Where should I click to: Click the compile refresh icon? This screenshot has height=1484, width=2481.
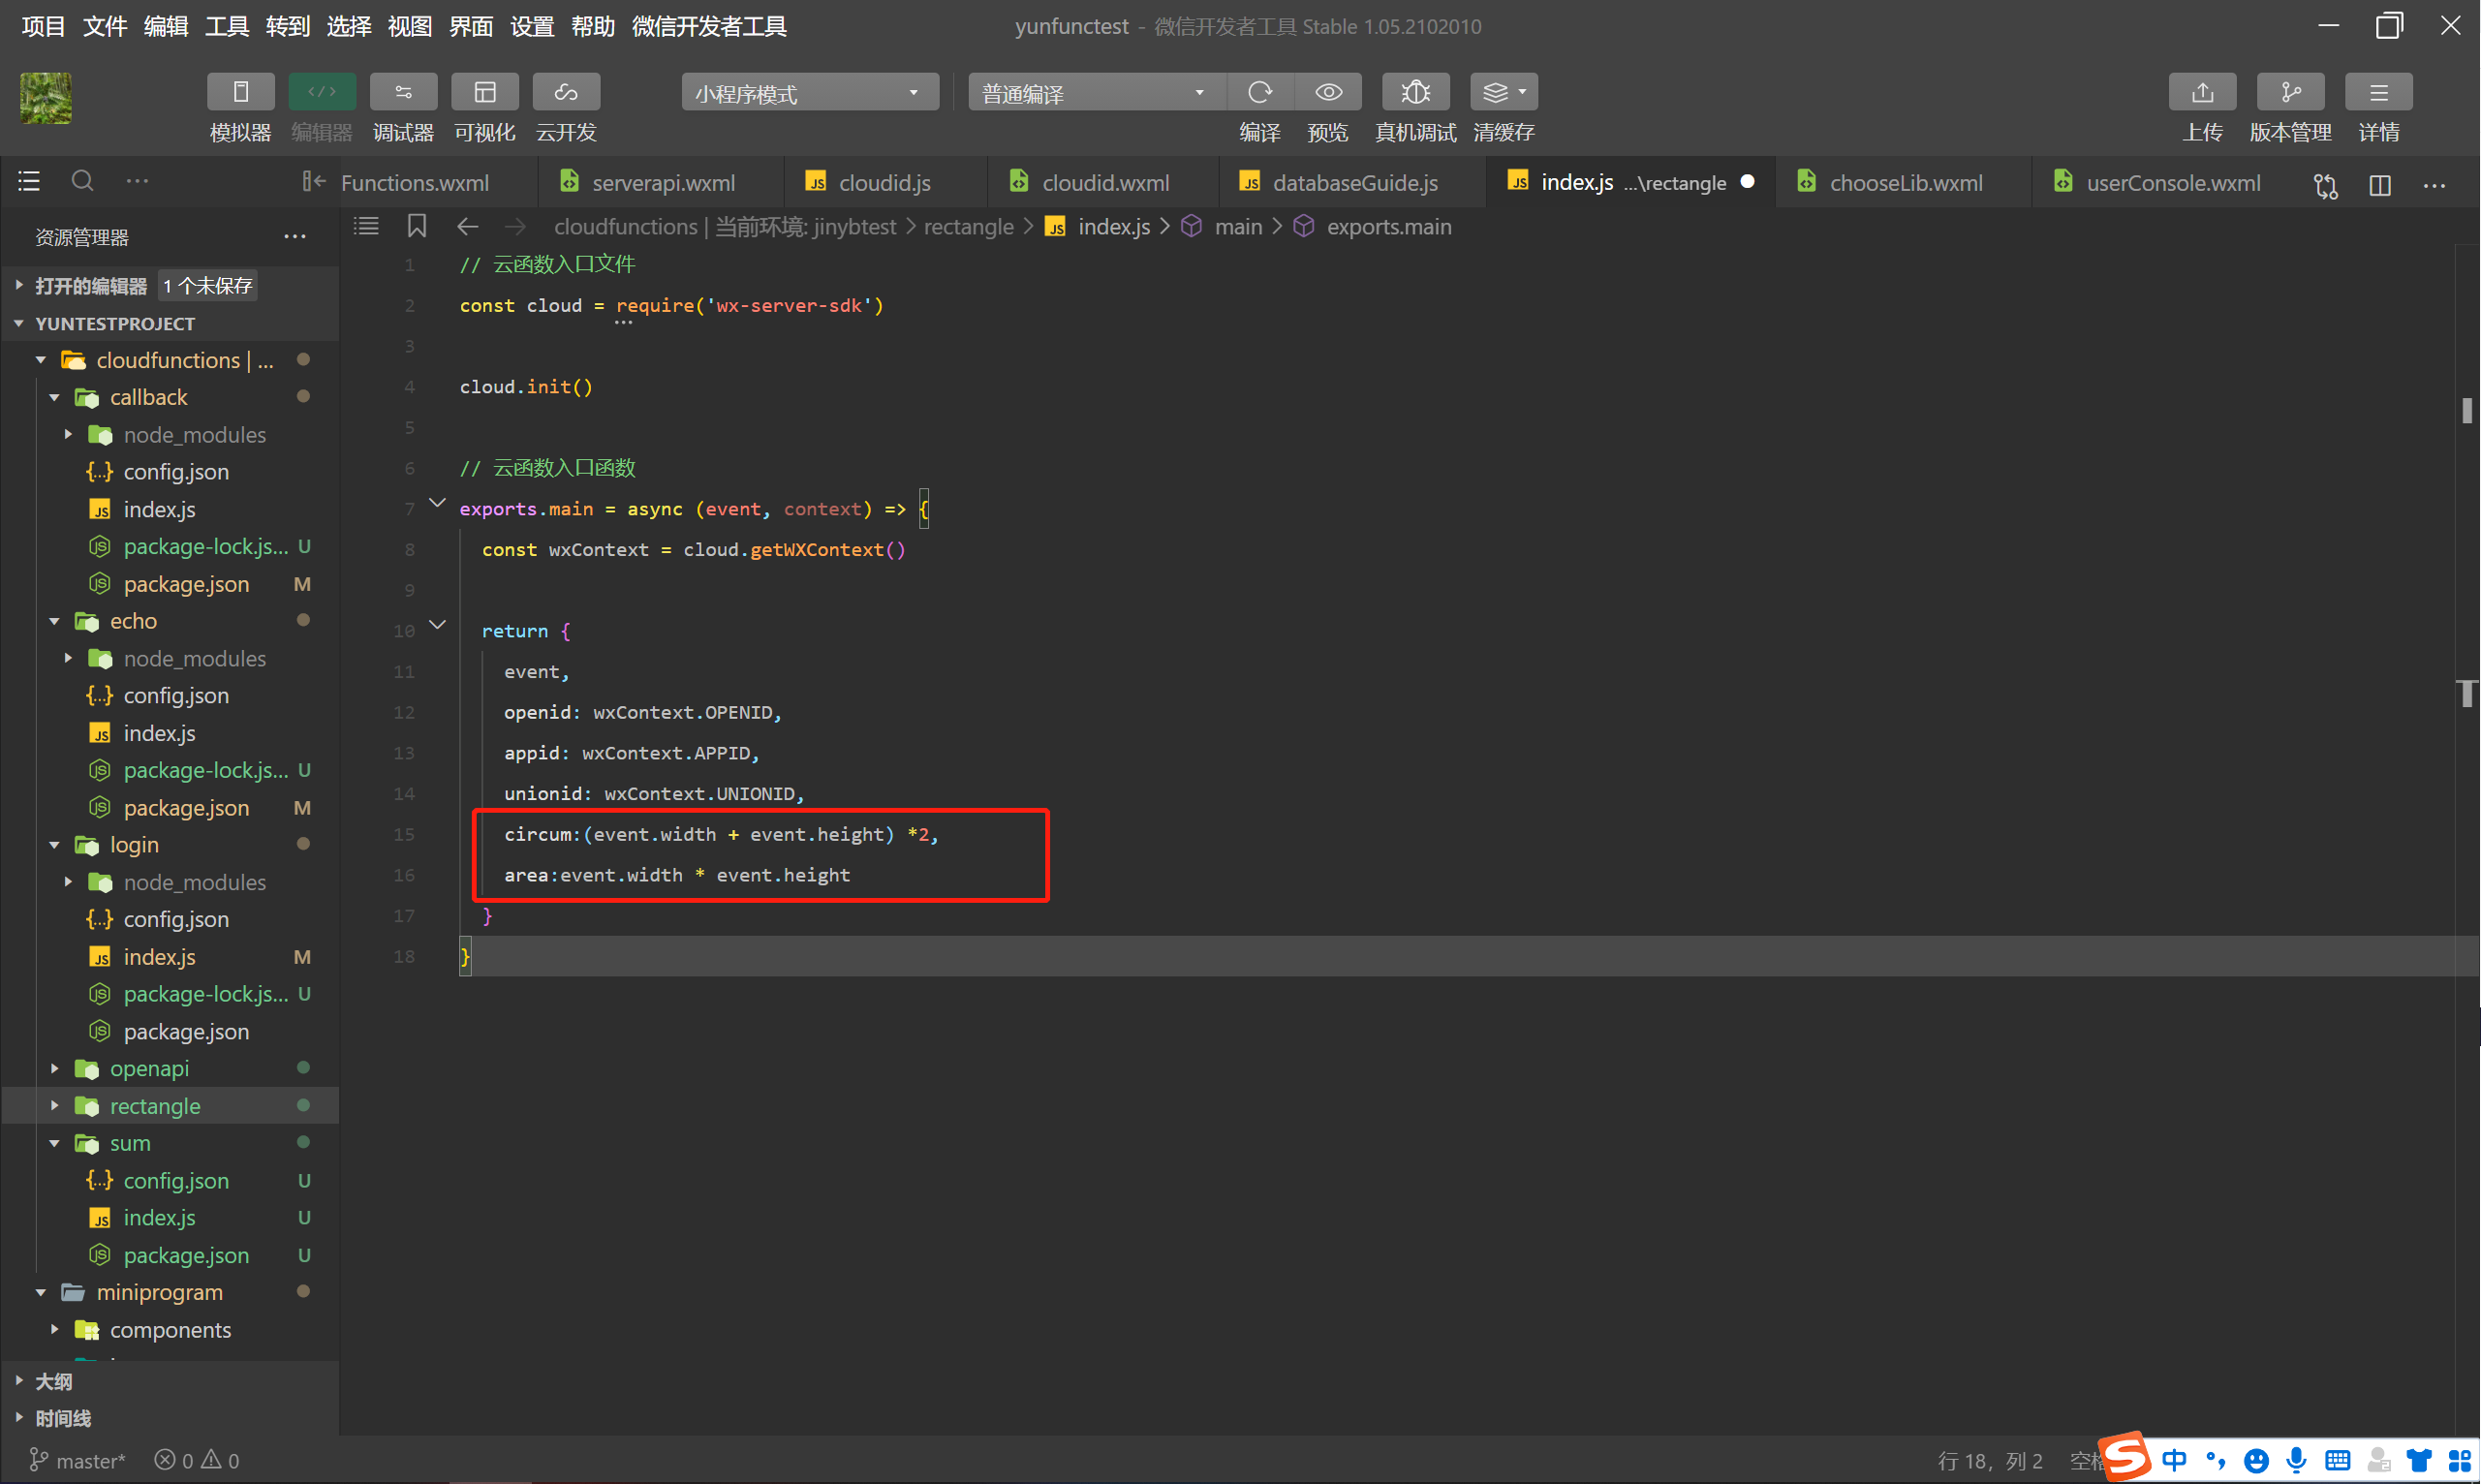coord(1260,92)
